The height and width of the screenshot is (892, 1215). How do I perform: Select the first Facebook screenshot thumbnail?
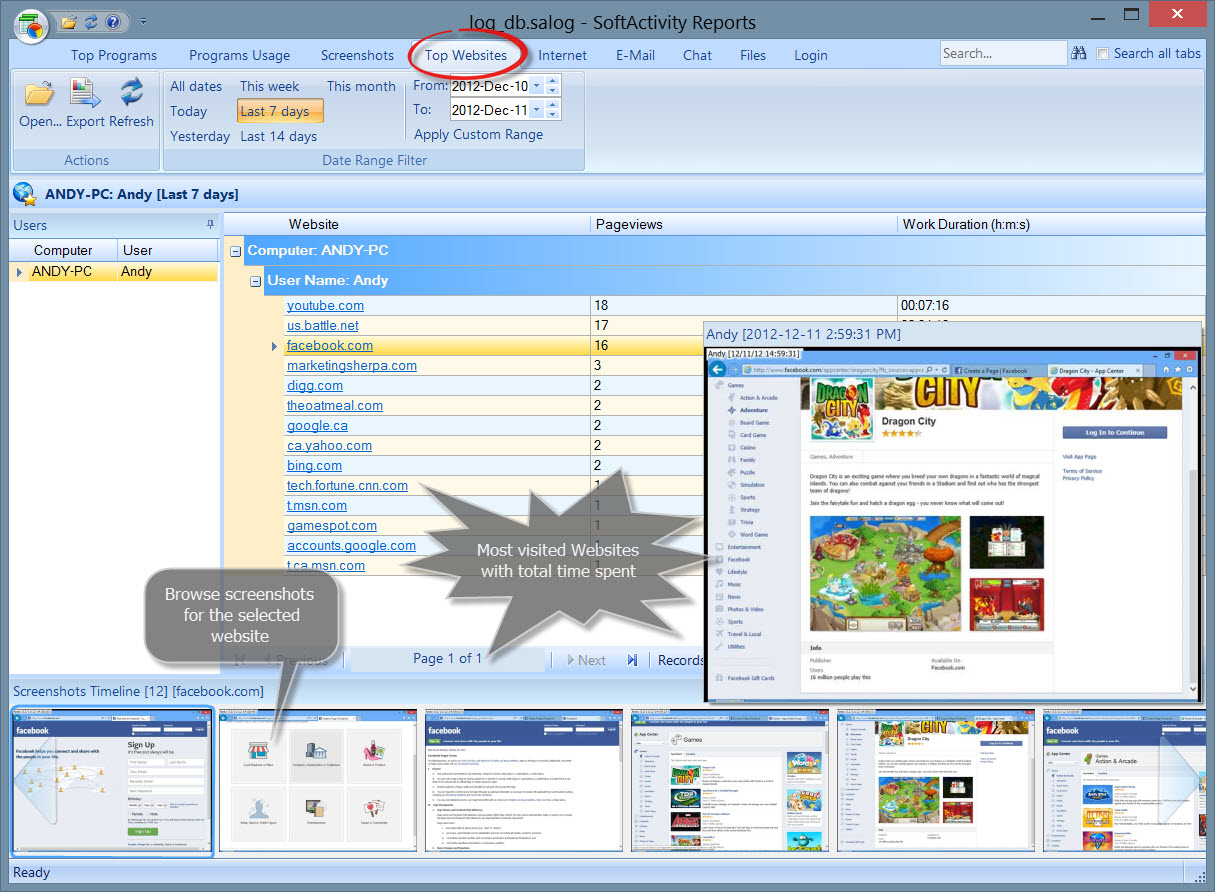pos(110,781)
